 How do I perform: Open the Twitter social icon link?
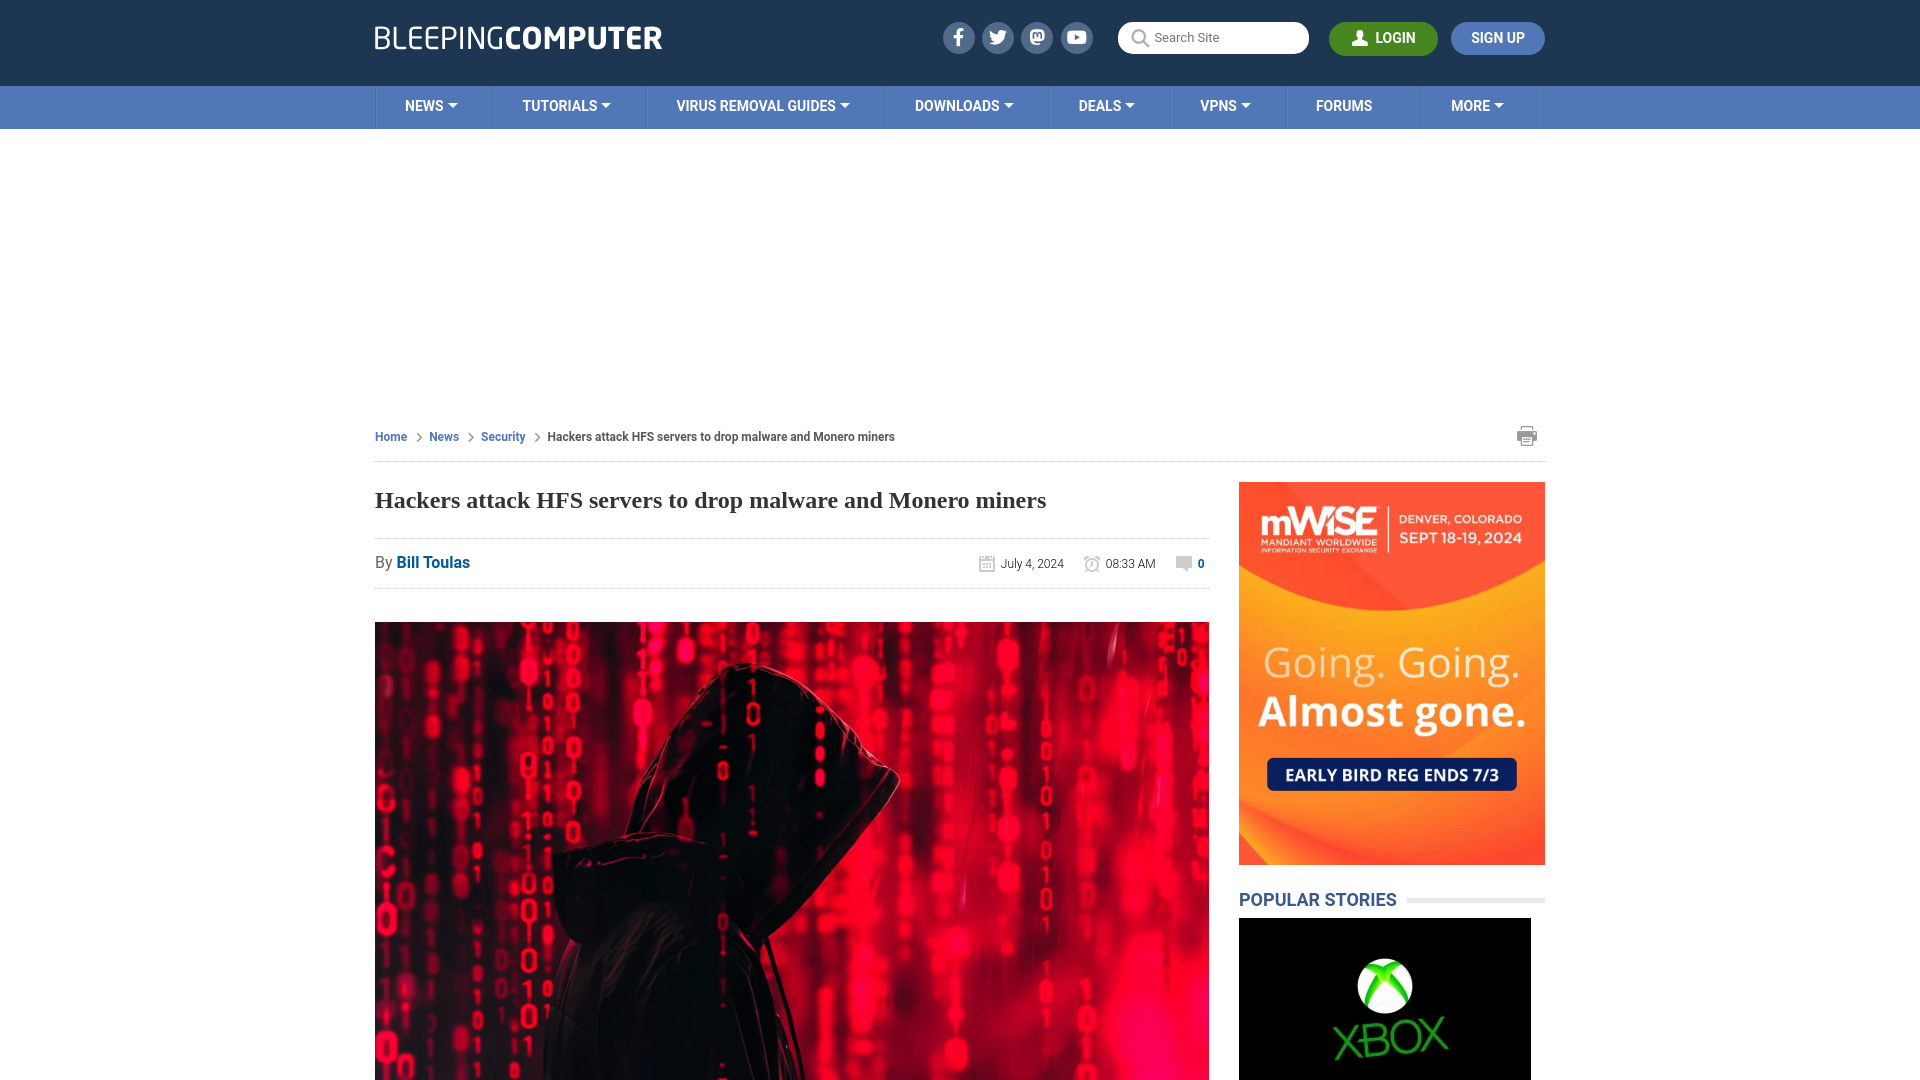(997, 37)
